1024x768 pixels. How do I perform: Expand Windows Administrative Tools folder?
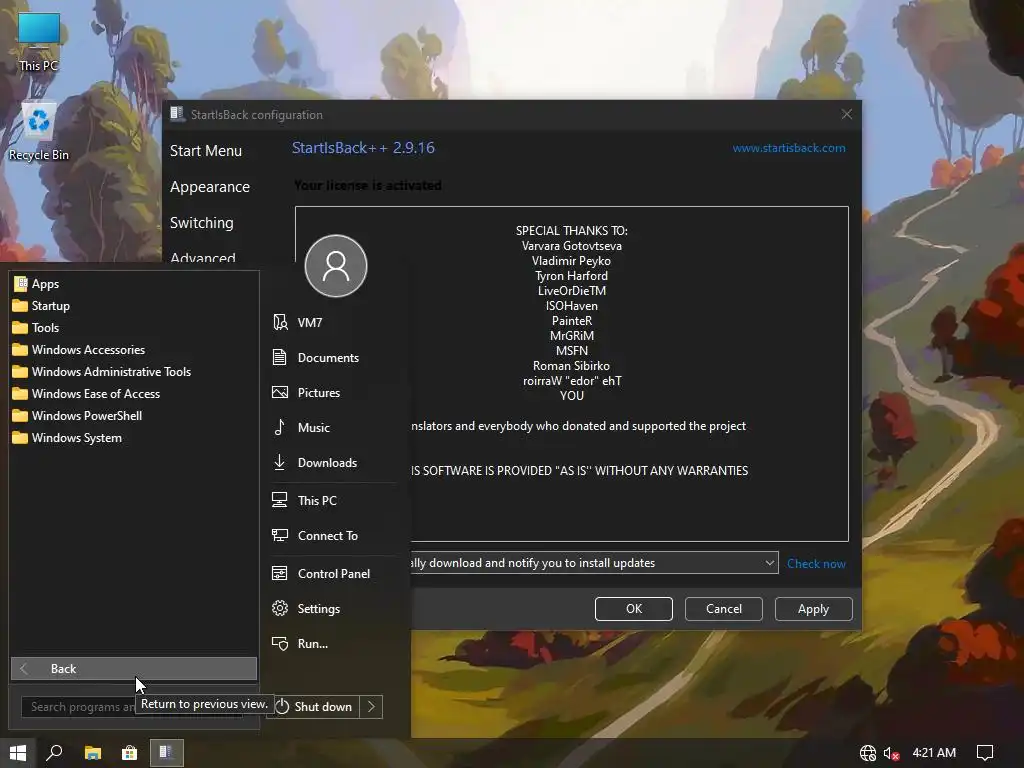(102, 372)
